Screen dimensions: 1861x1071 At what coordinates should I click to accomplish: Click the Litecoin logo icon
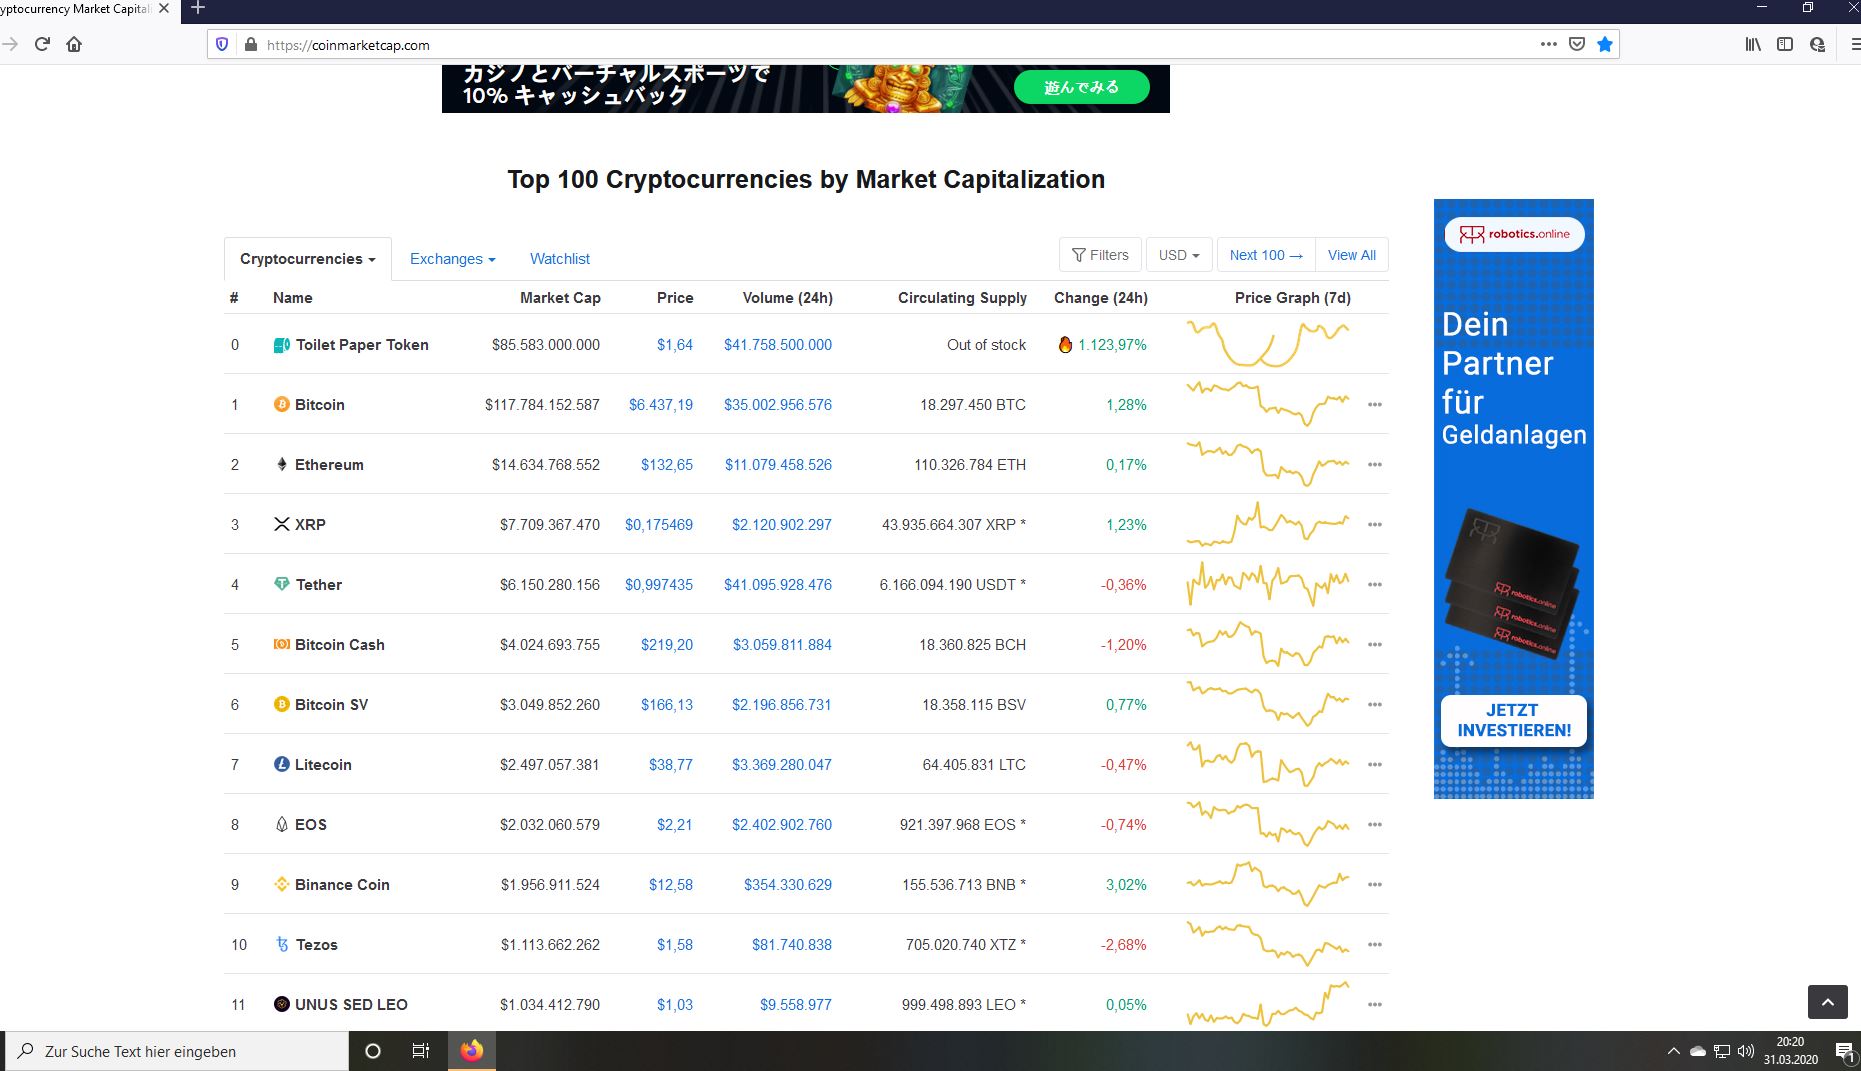point(282,764)
